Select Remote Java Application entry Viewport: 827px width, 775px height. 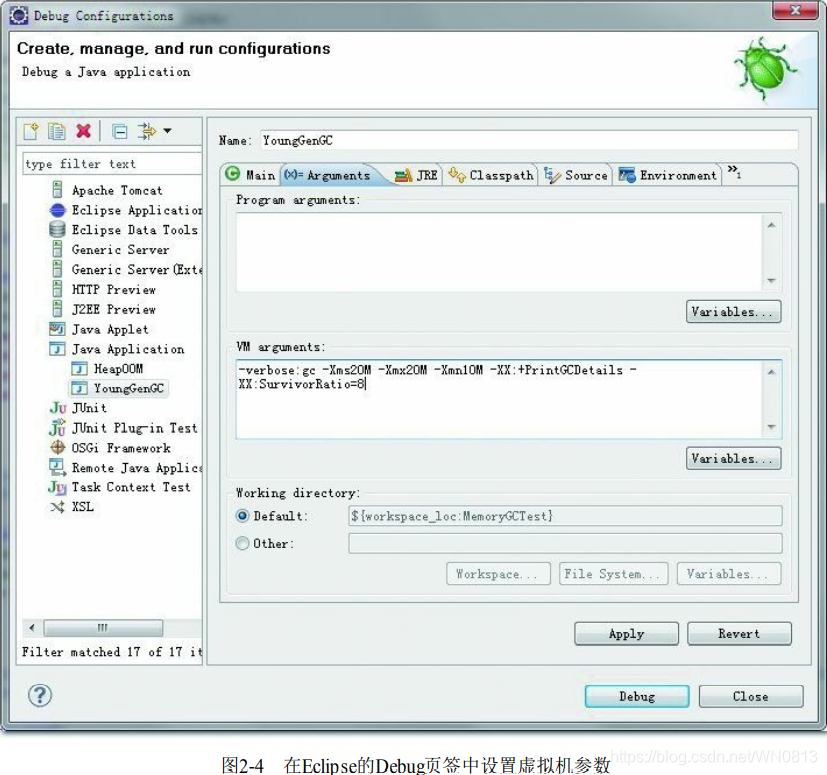pyautogui.click(x=137, y=468)
